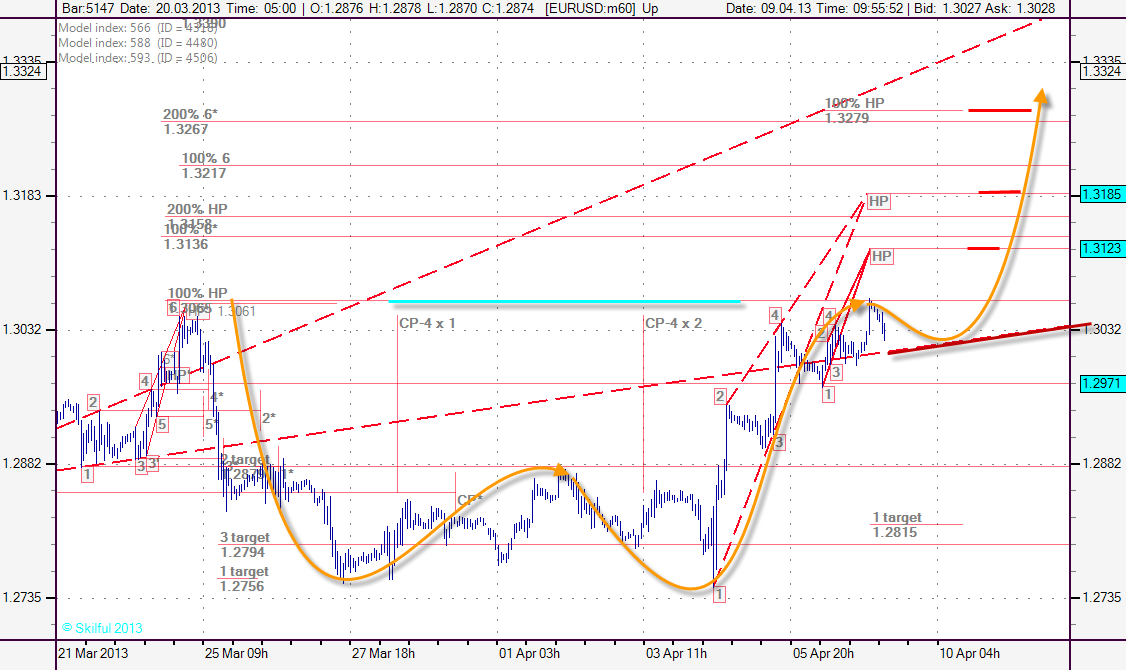This screenshot has height=671, width=1126.
Task: Click the 3 target 1.2794 label
Action: pos(244,545)
